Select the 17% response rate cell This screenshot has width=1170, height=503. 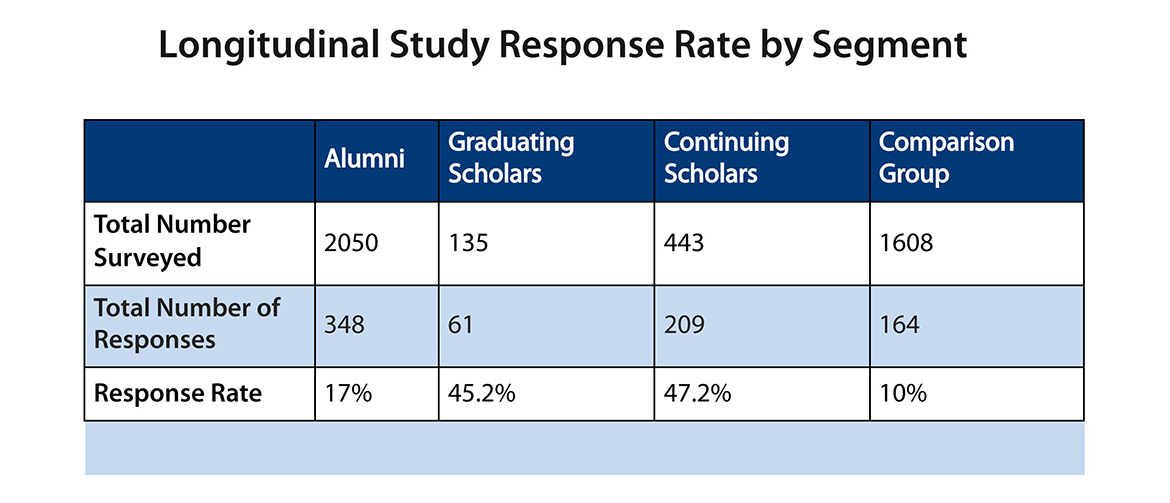click(x=348, y=394)
